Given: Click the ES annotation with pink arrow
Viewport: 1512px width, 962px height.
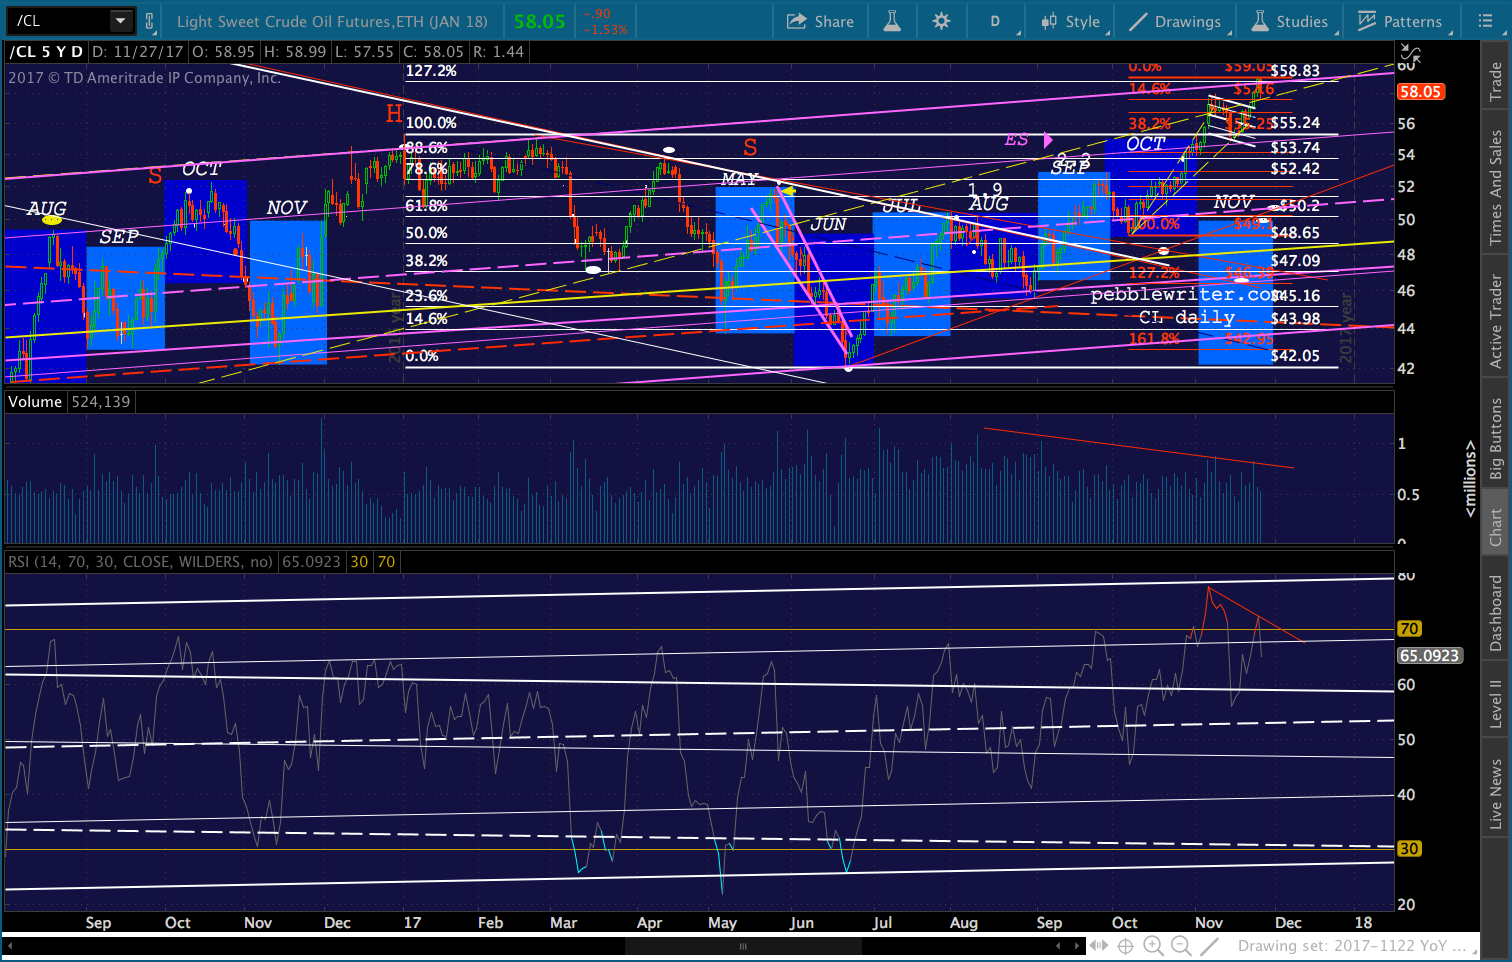Looking at the screenshot, I should click(1028, 140).
